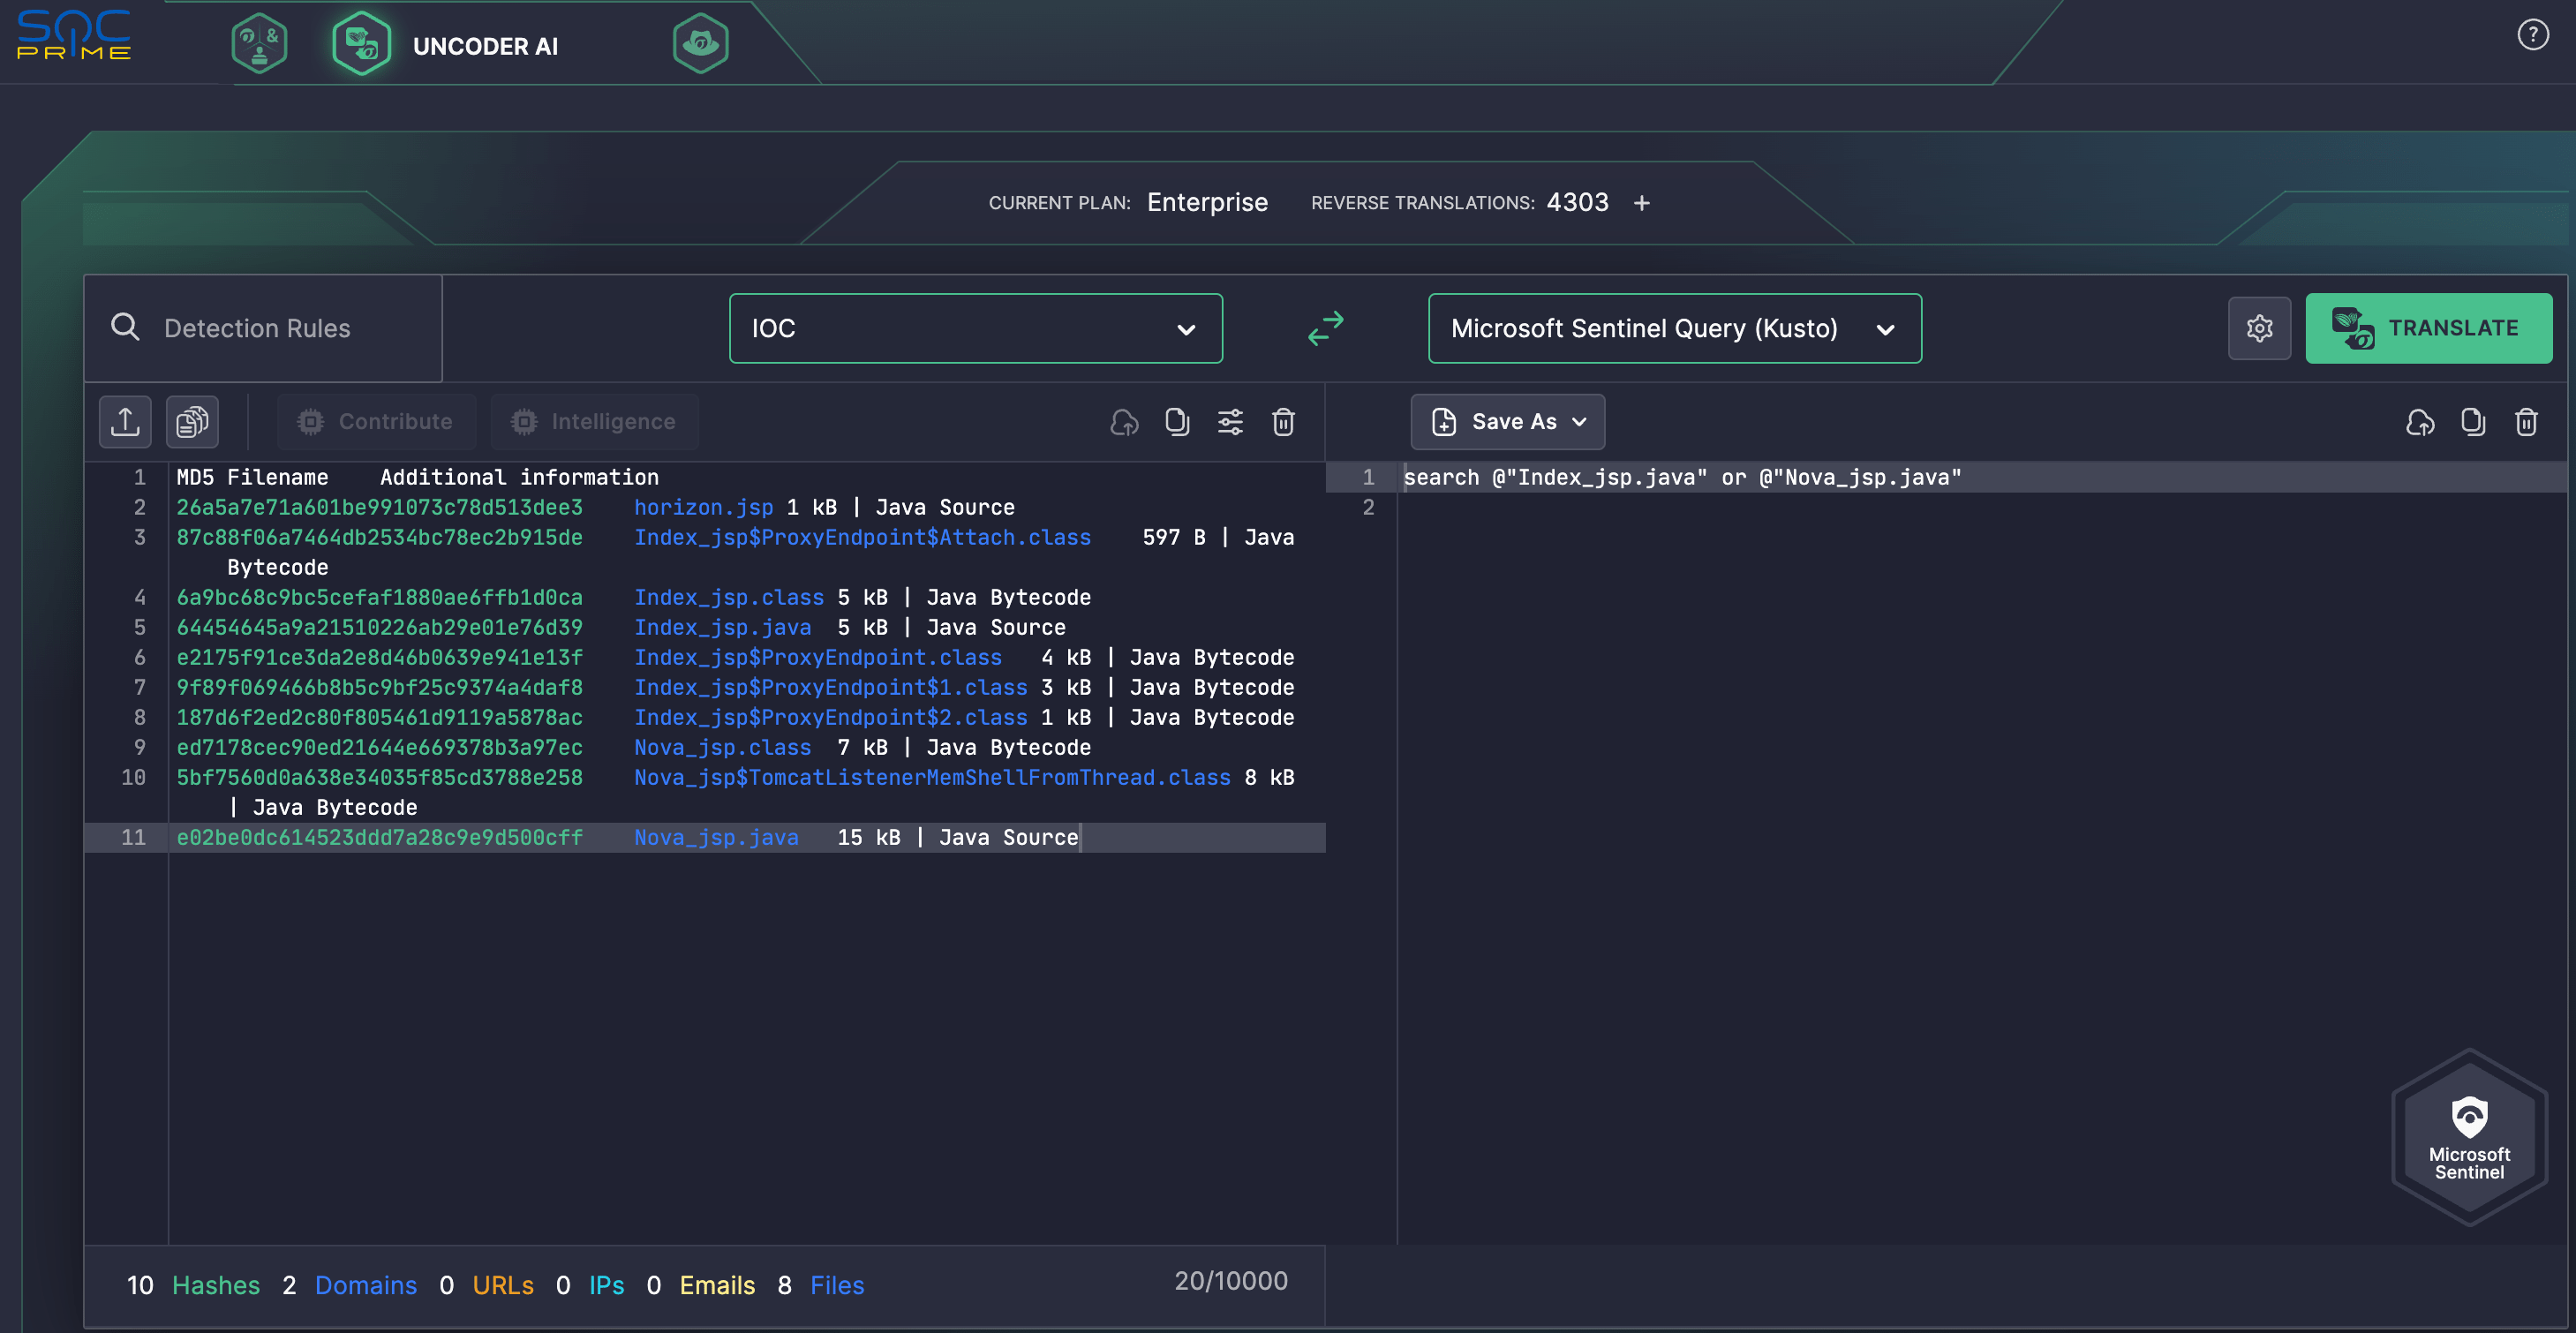Expand the Microsoft Sentinel Query (Kusto) target dropdown
Viewport: 2576px width, 1333px height.
pyautogui.click(x=1674, y=328)
